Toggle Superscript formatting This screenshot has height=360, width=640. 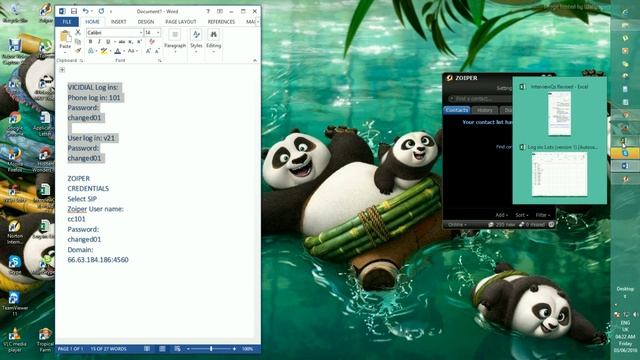139,42
